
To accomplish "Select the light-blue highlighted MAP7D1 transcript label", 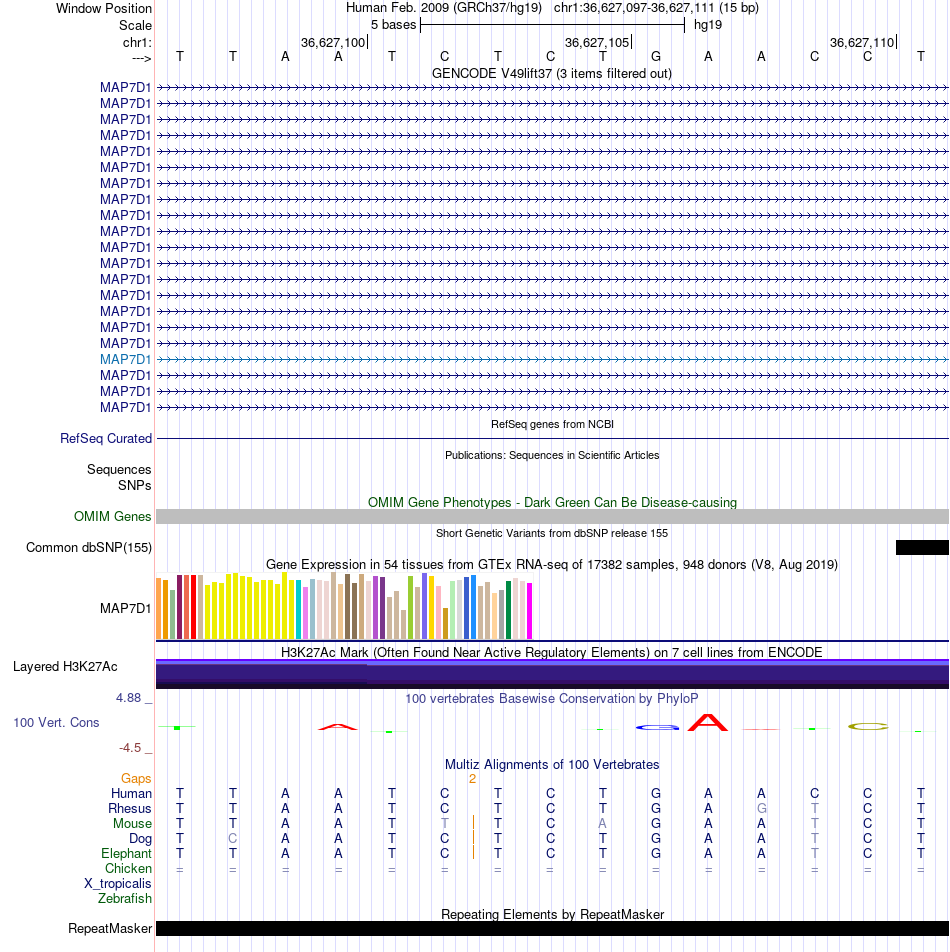I will click(x=126, y=359).
